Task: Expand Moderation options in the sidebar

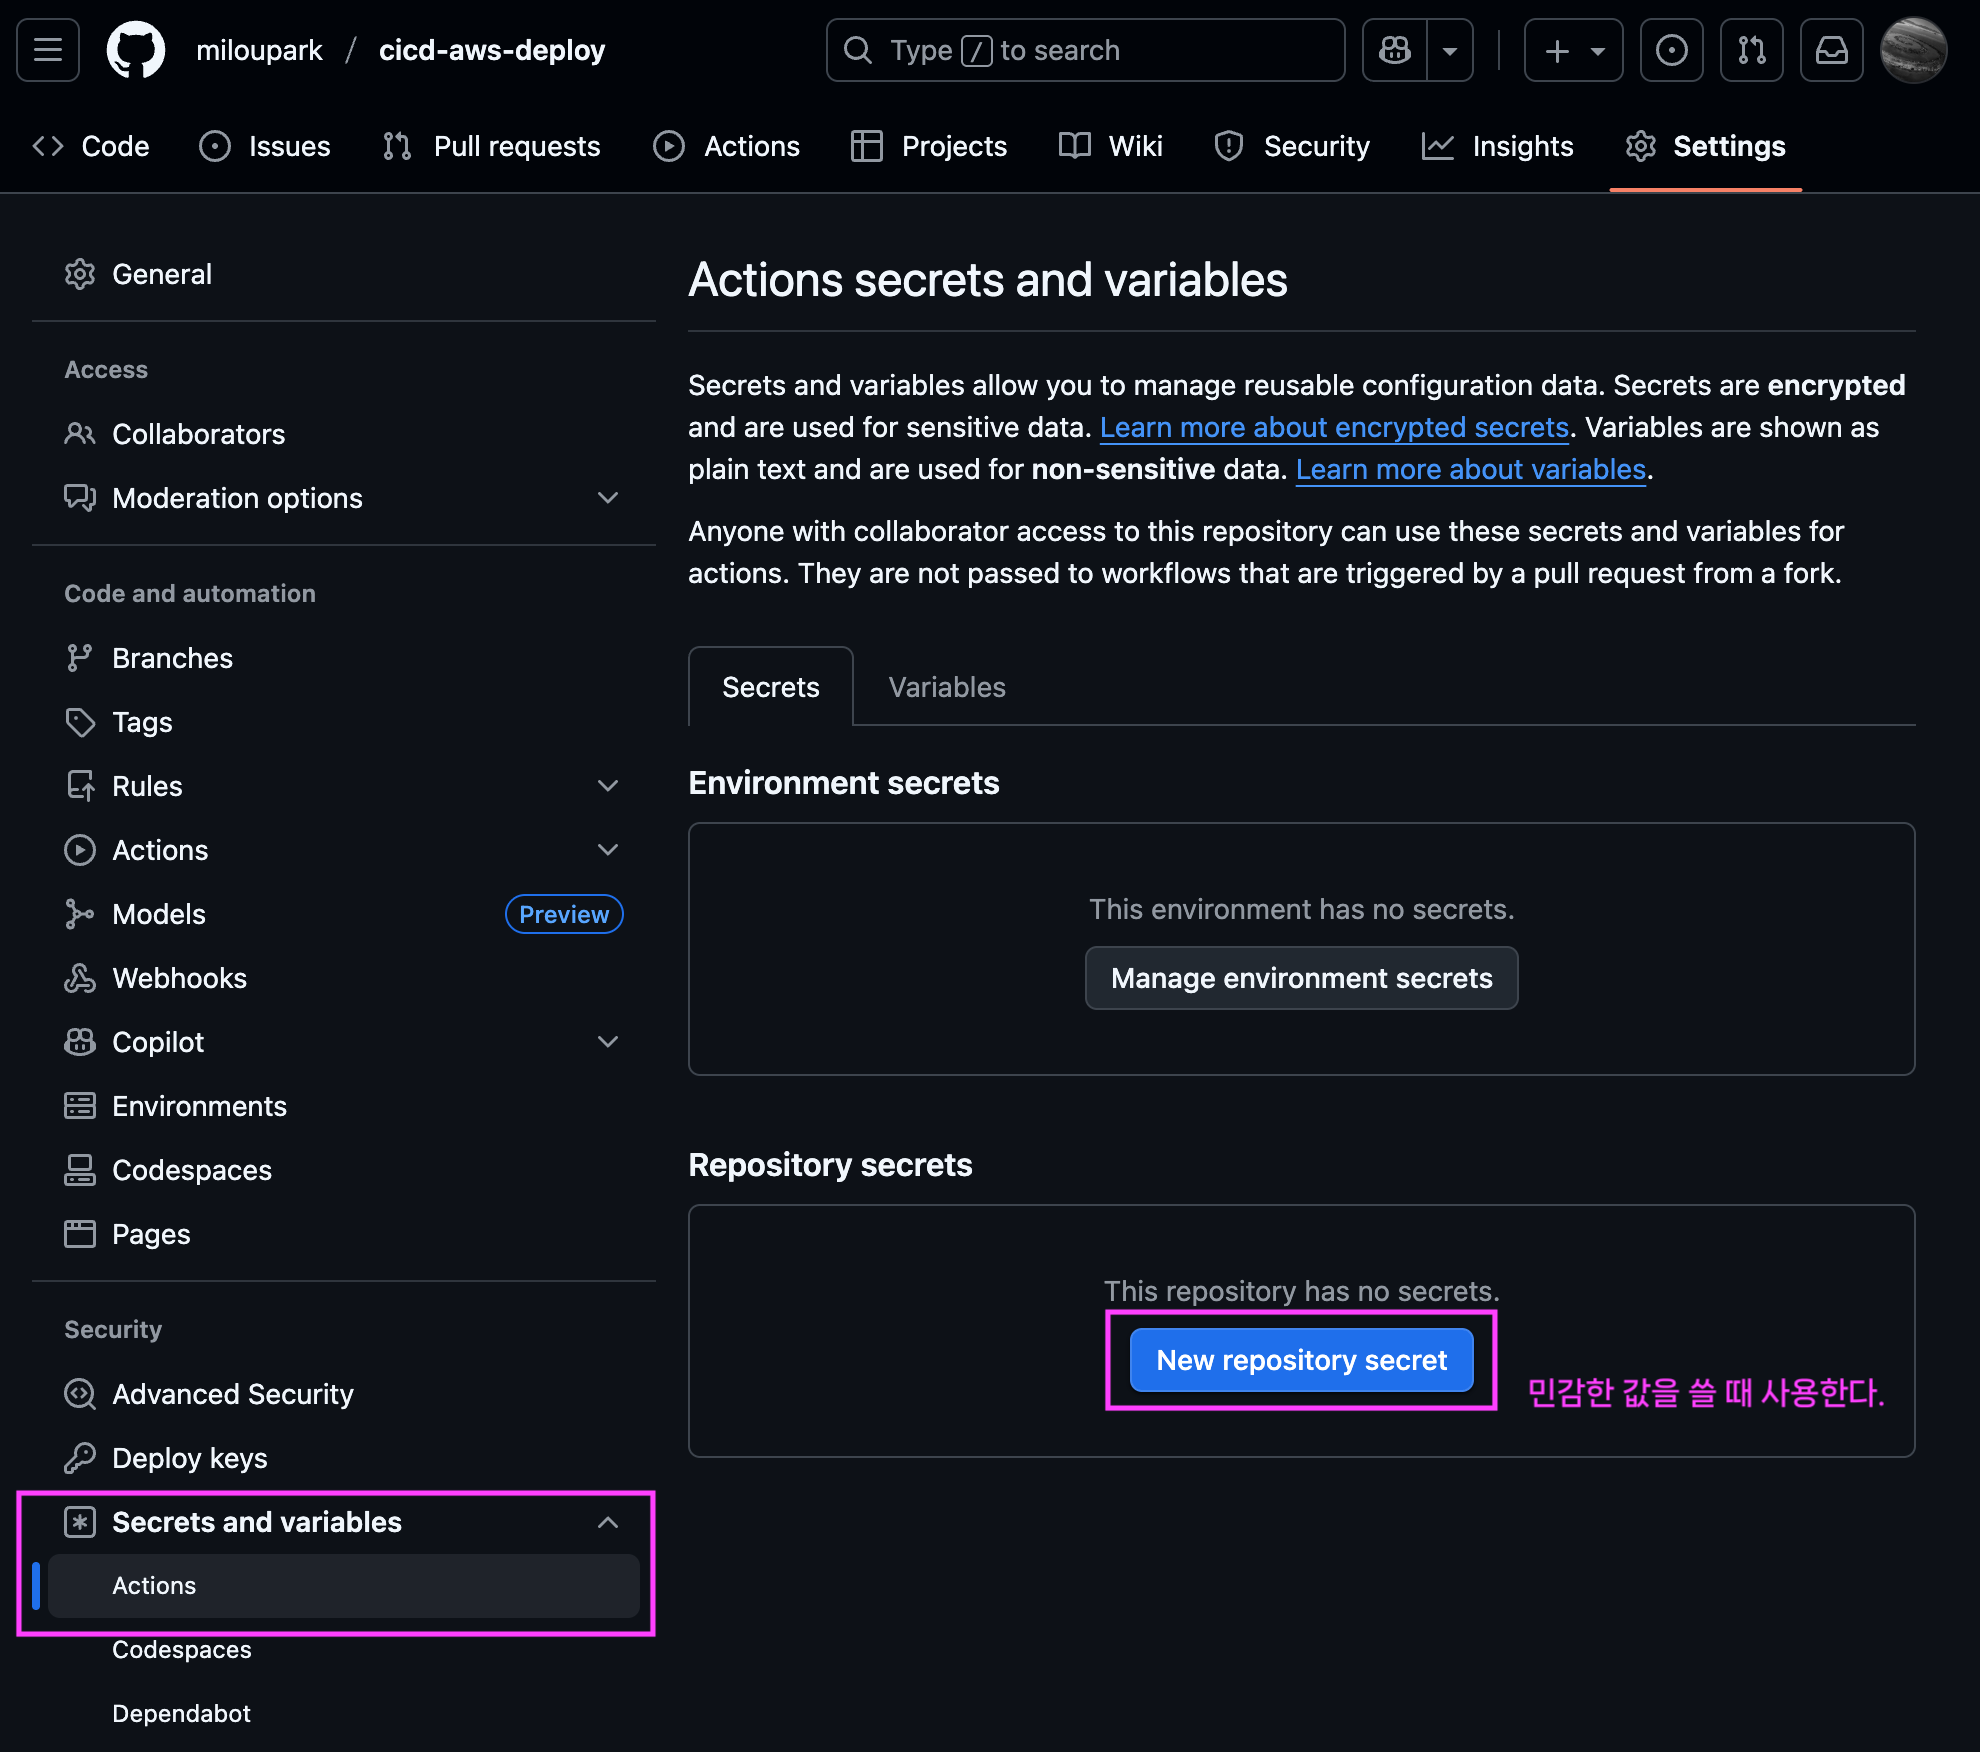Action: (x=607, y=498)
